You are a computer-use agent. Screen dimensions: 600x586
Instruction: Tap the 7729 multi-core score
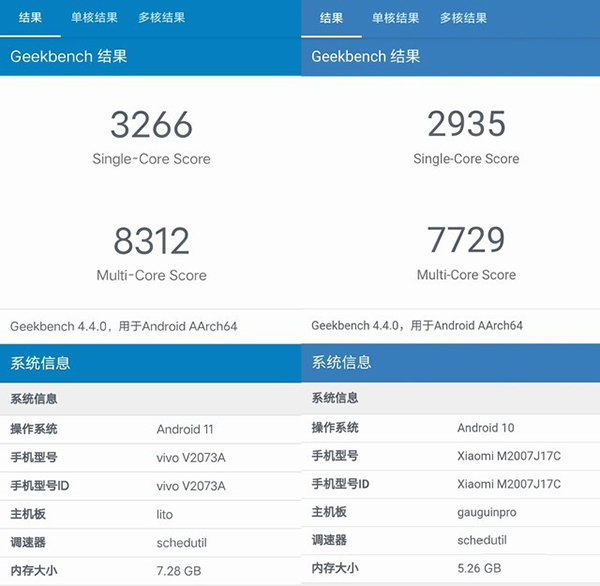pos(466,241)
